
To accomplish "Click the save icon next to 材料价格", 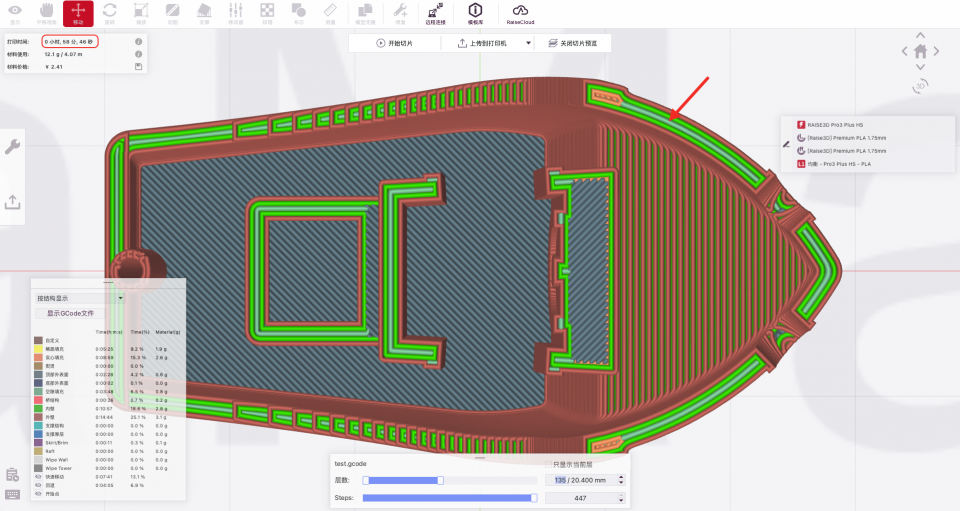I will coord(138,67).
